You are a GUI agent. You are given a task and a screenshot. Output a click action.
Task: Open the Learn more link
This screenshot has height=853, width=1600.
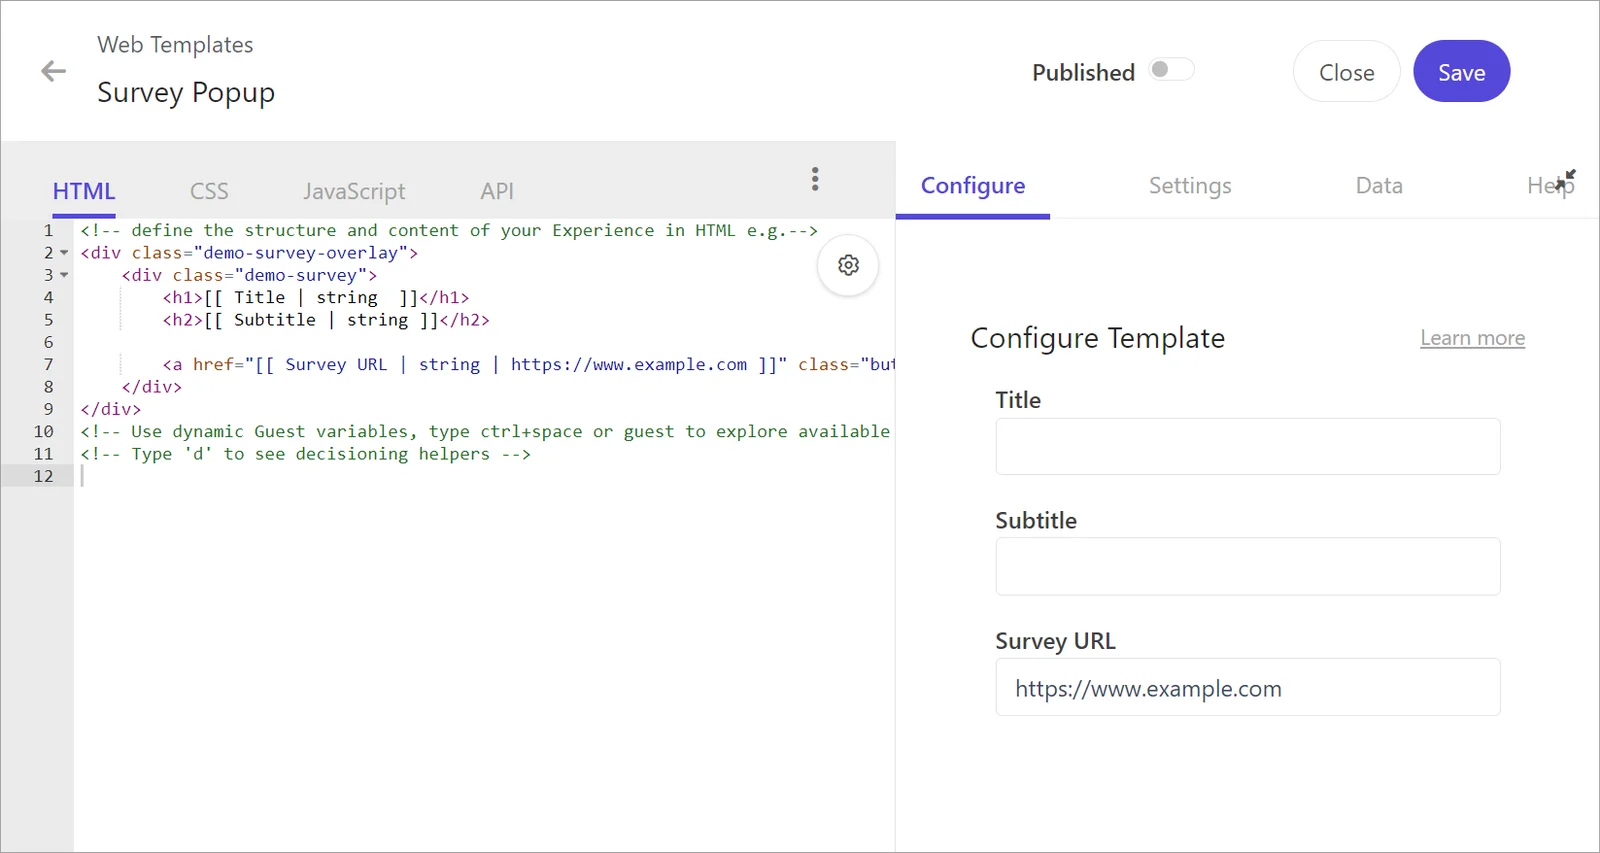pyautogui.click(x=1472, y=338)
